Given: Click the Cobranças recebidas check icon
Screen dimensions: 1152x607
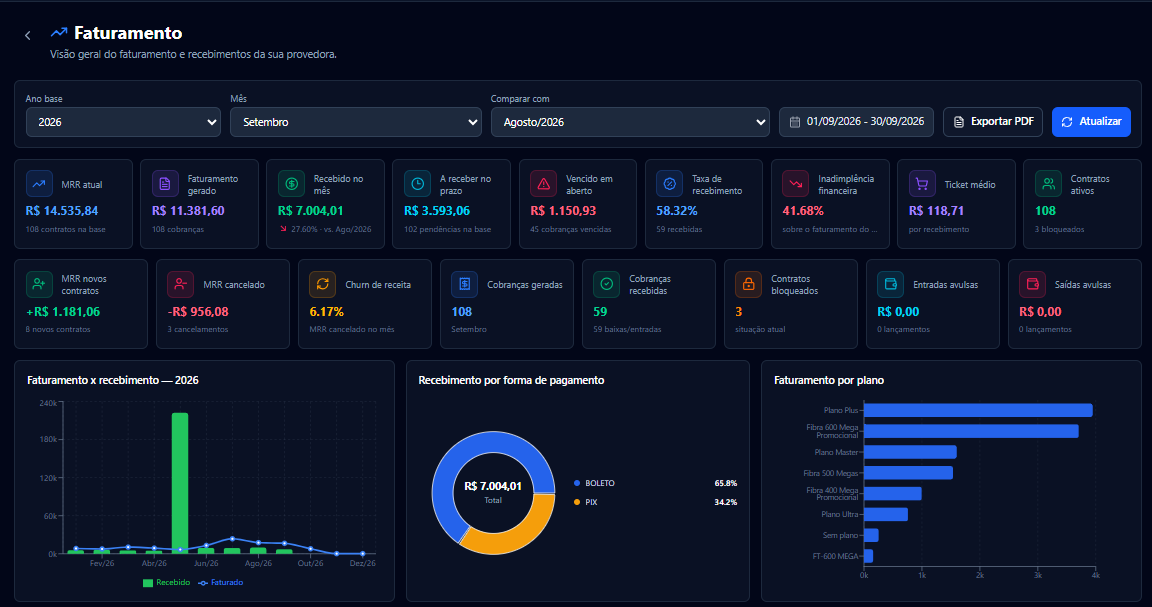Looking at the screenshot, I should point(607,284).
